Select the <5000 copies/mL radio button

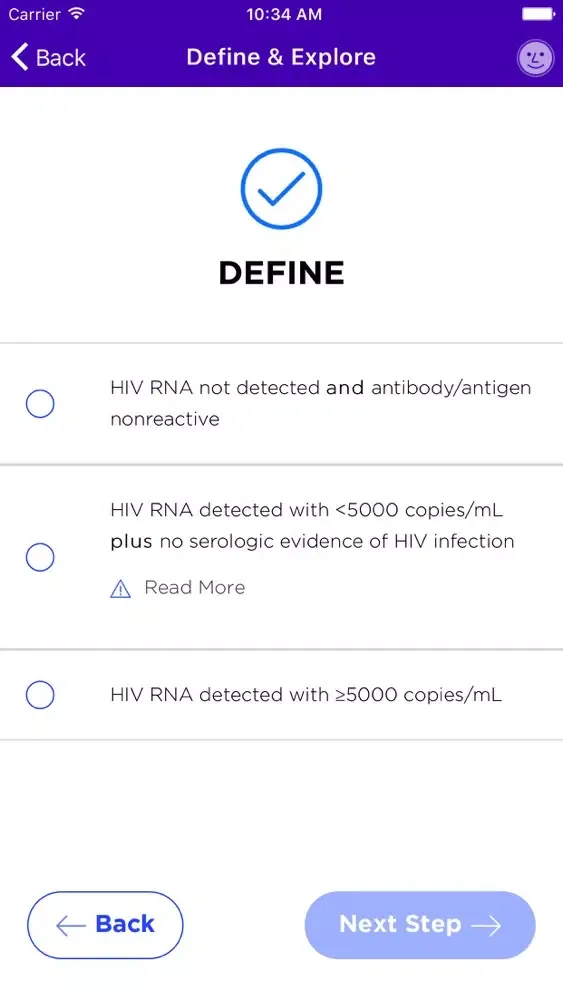click(40, 557)
